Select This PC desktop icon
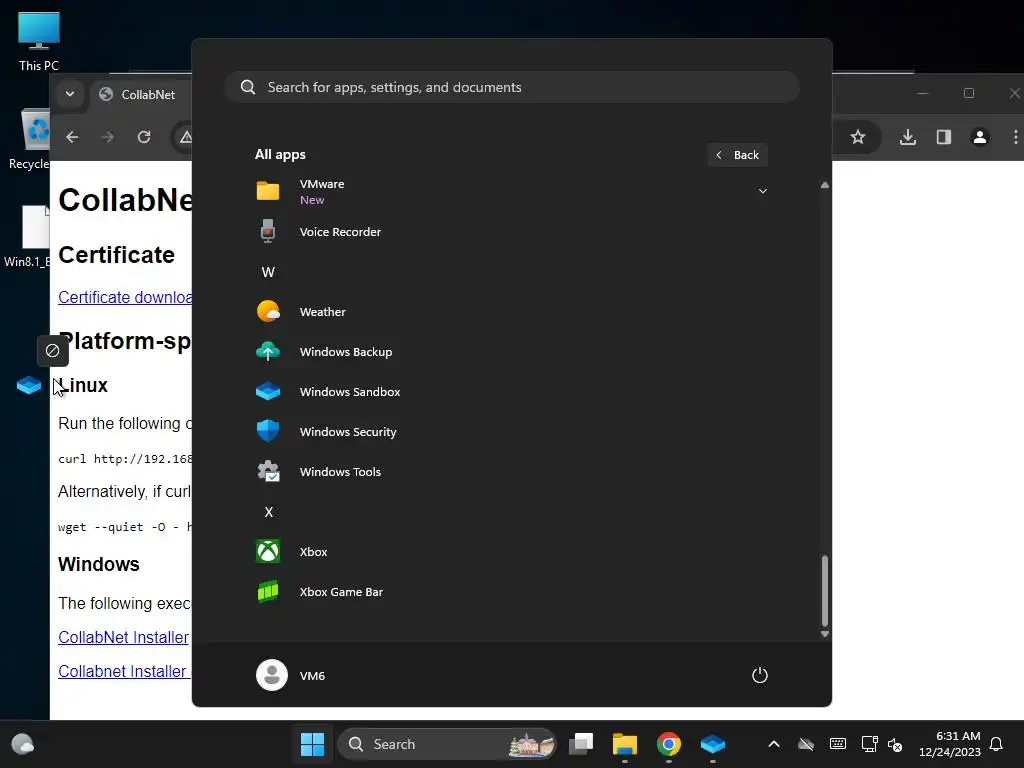Screen dimensions: 1024x768 [x=39, y=41]
